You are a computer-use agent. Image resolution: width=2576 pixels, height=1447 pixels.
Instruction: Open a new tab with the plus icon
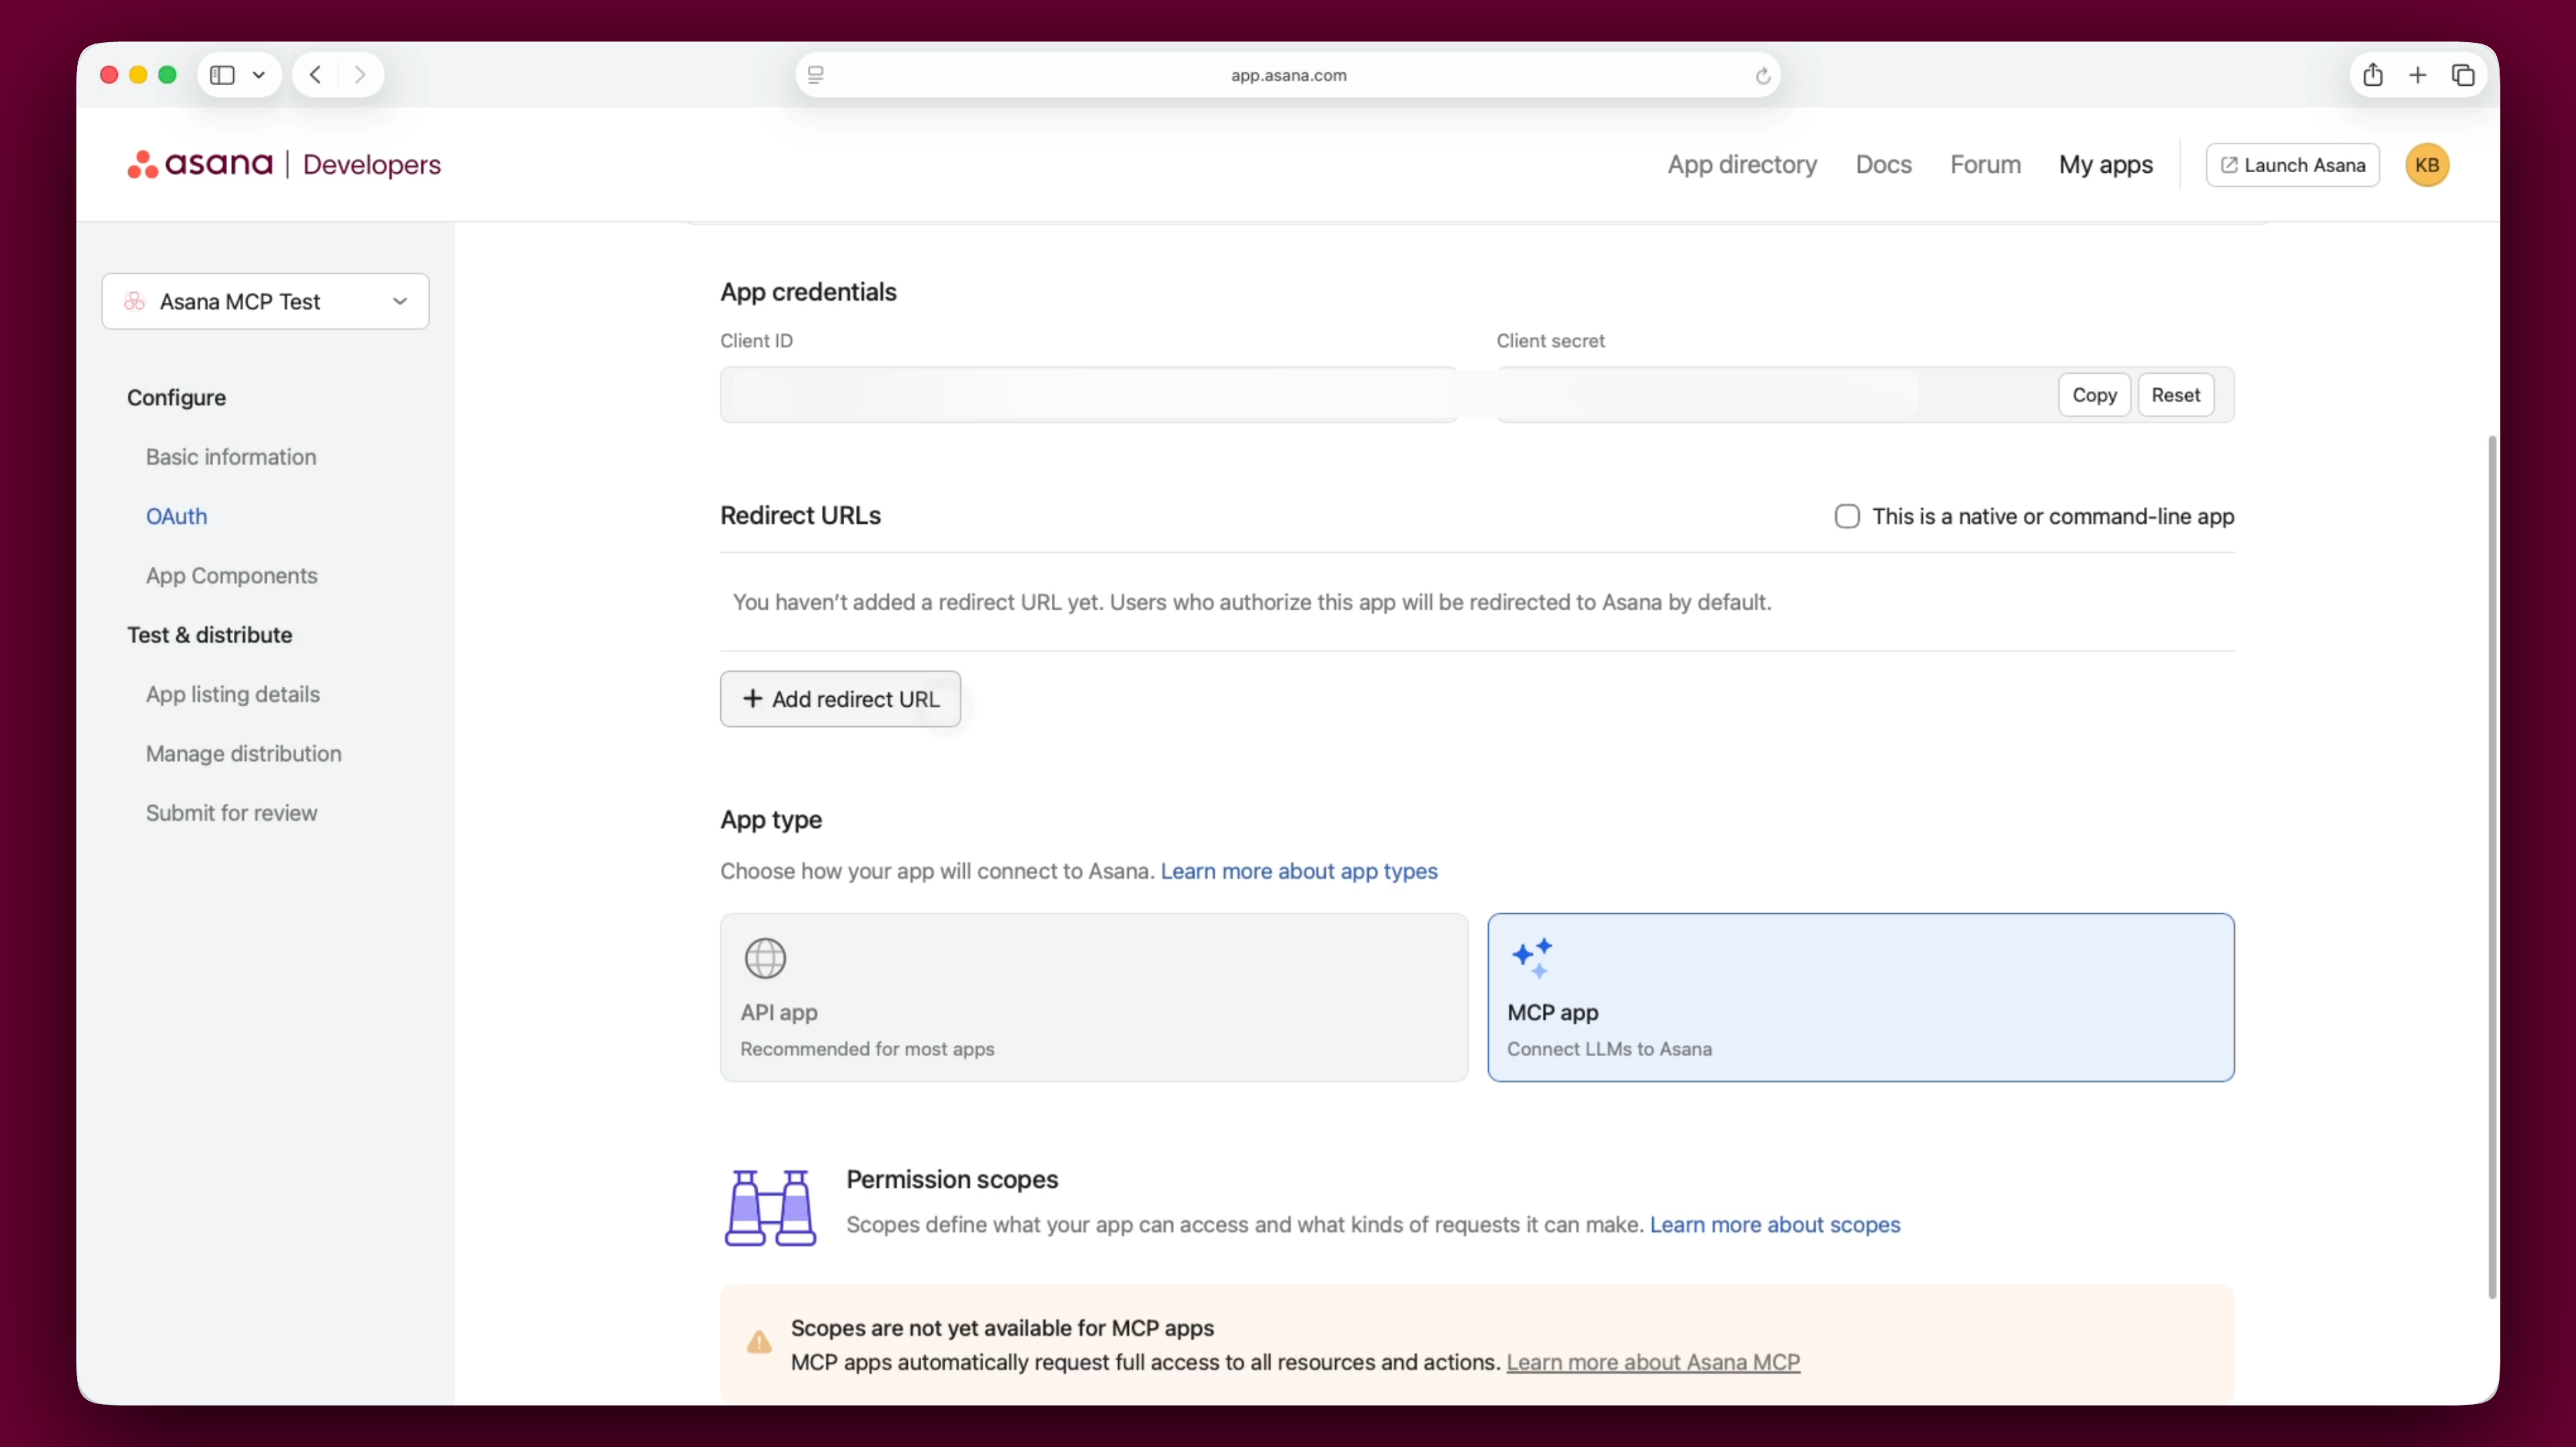pos(2417,75)
